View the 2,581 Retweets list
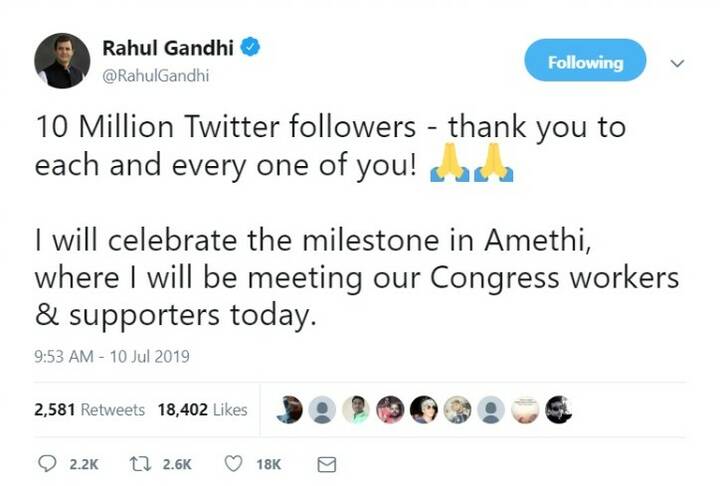This screenshot has width=724, height=486. 89,410
